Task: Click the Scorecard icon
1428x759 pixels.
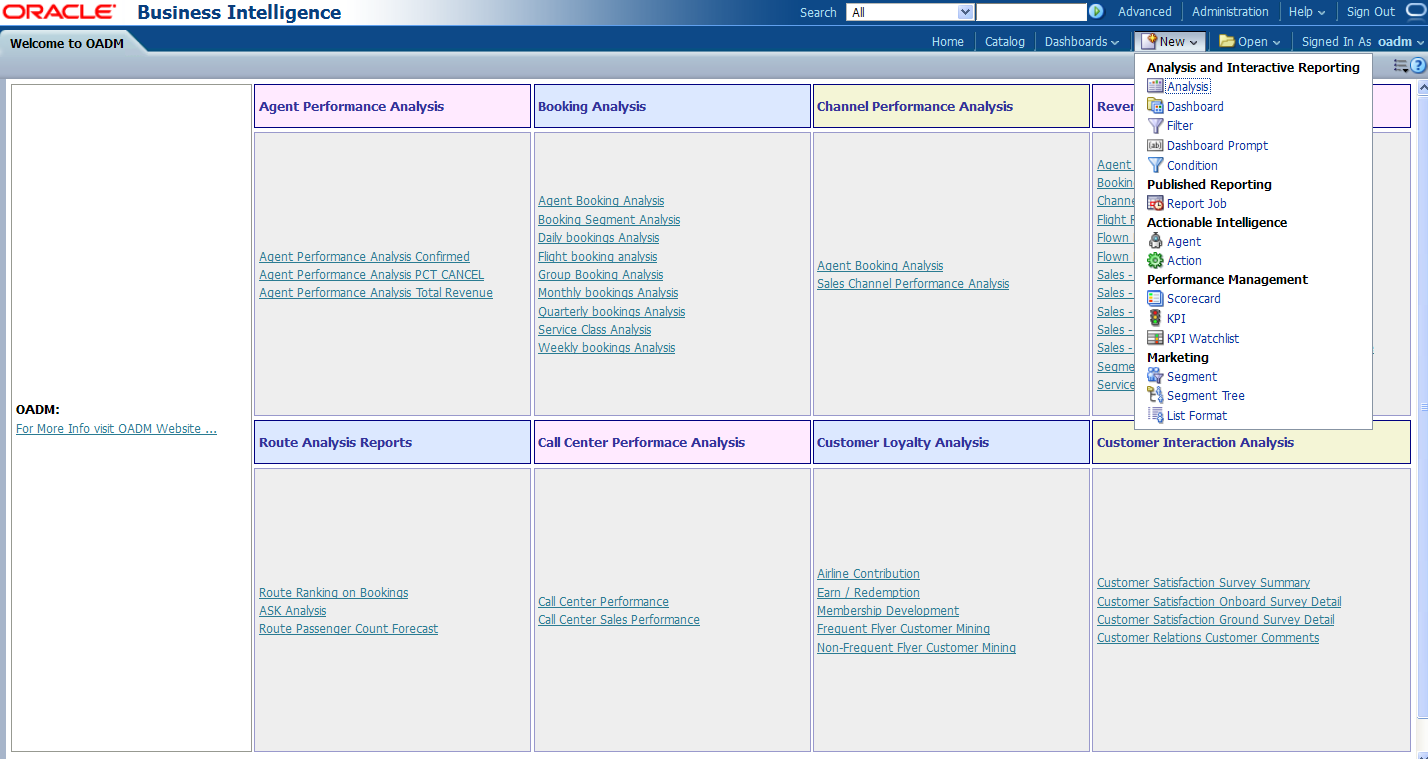Action: [1155, 298]
